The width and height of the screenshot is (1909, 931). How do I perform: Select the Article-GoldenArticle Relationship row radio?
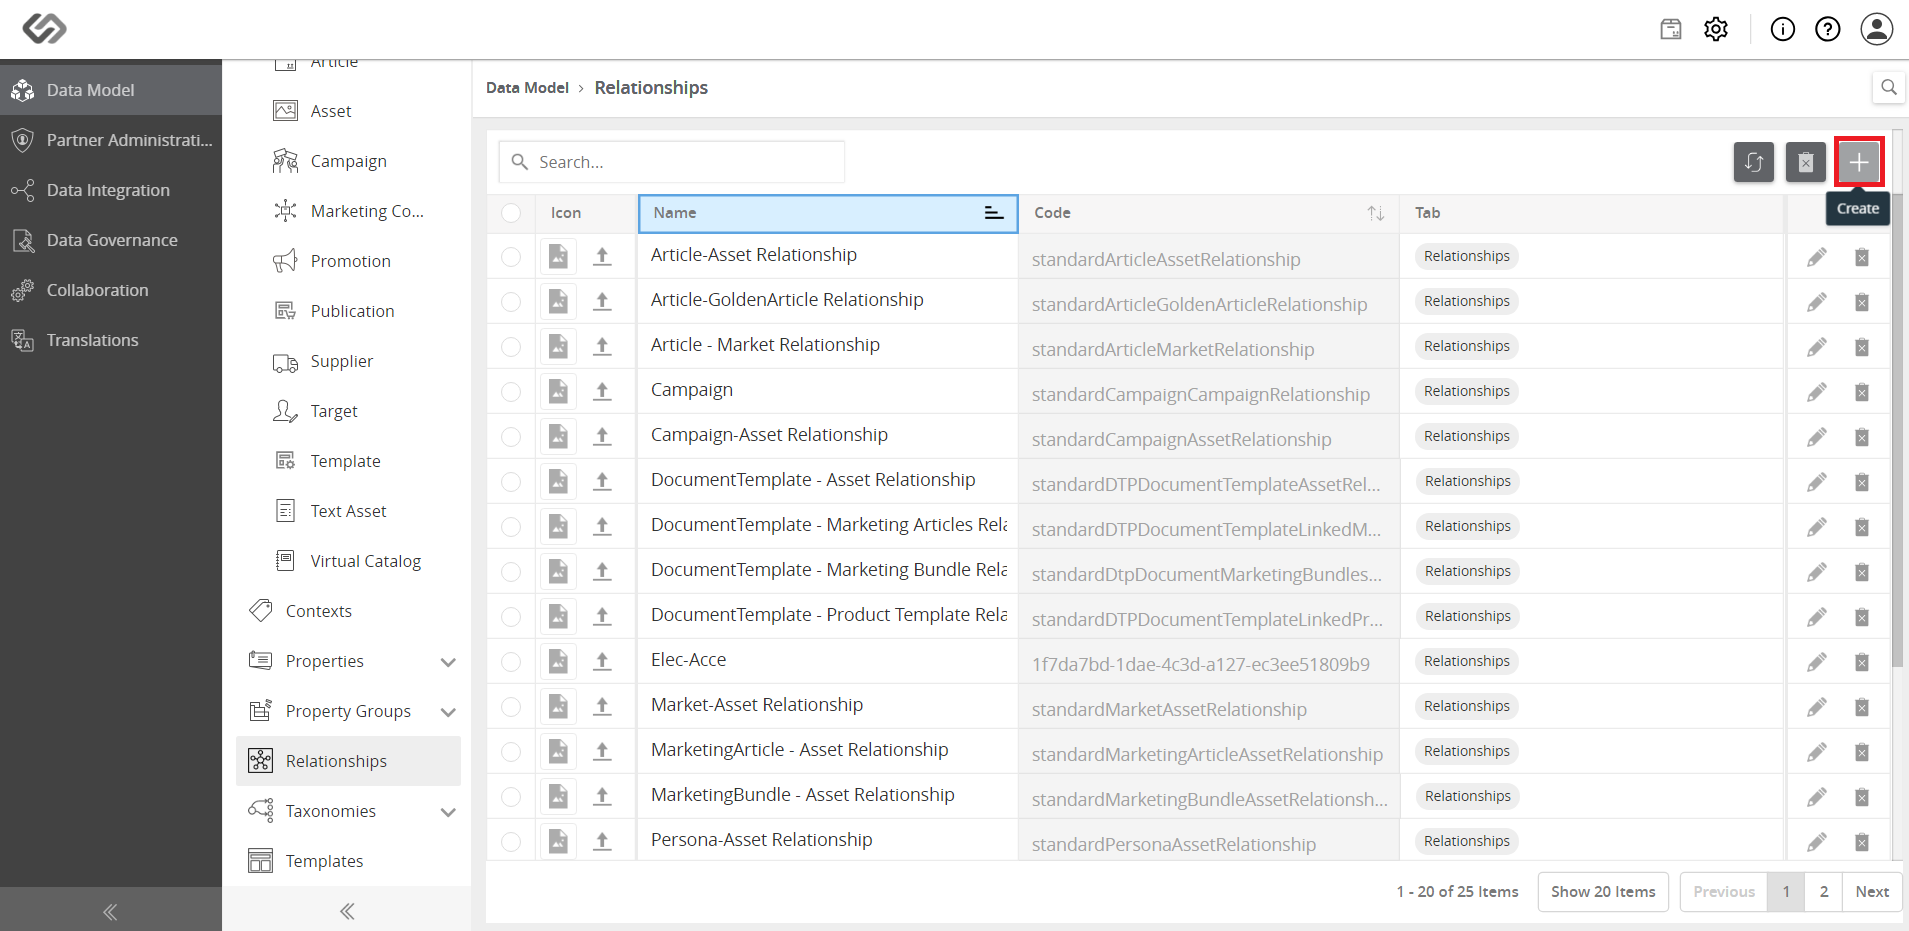pos(511,302)
